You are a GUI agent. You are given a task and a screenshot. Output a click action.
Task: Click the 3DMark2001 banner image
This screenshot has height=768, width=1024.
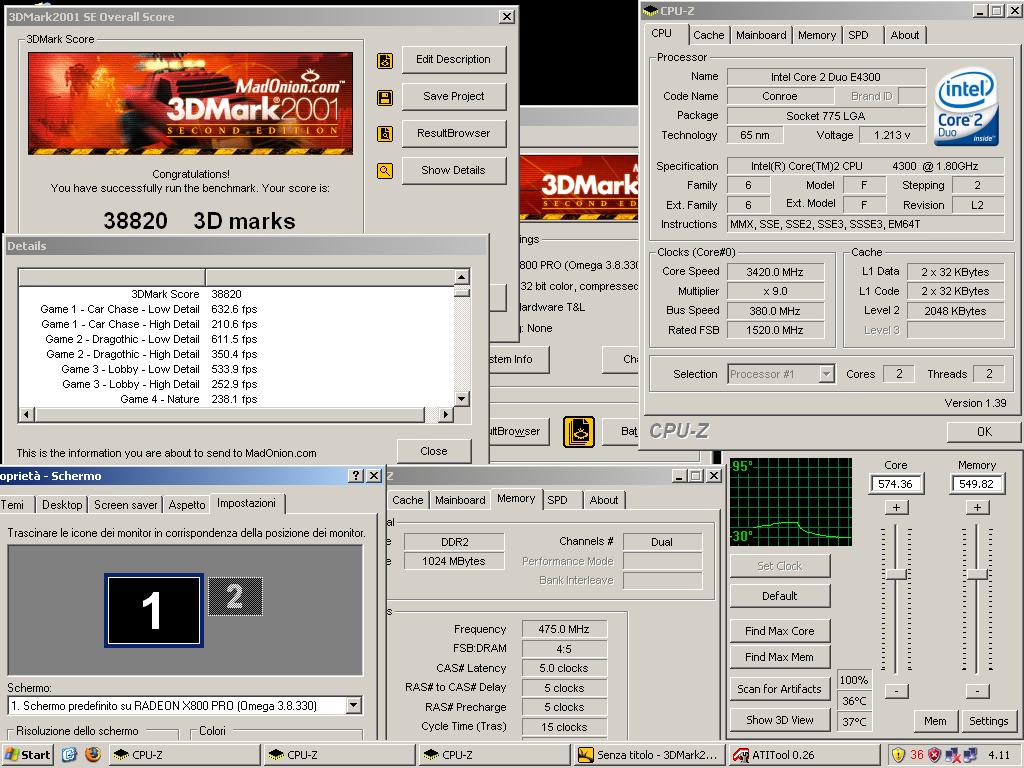[191, 103]
